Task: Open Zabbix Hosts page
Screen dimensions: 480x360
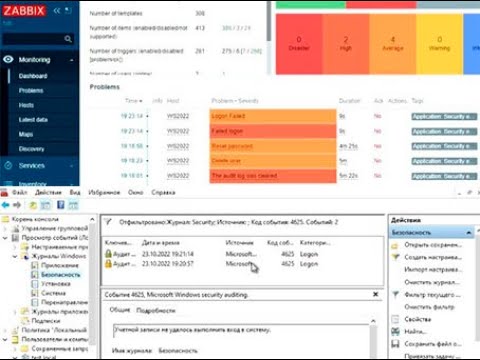Action: [x=26, y=105]
